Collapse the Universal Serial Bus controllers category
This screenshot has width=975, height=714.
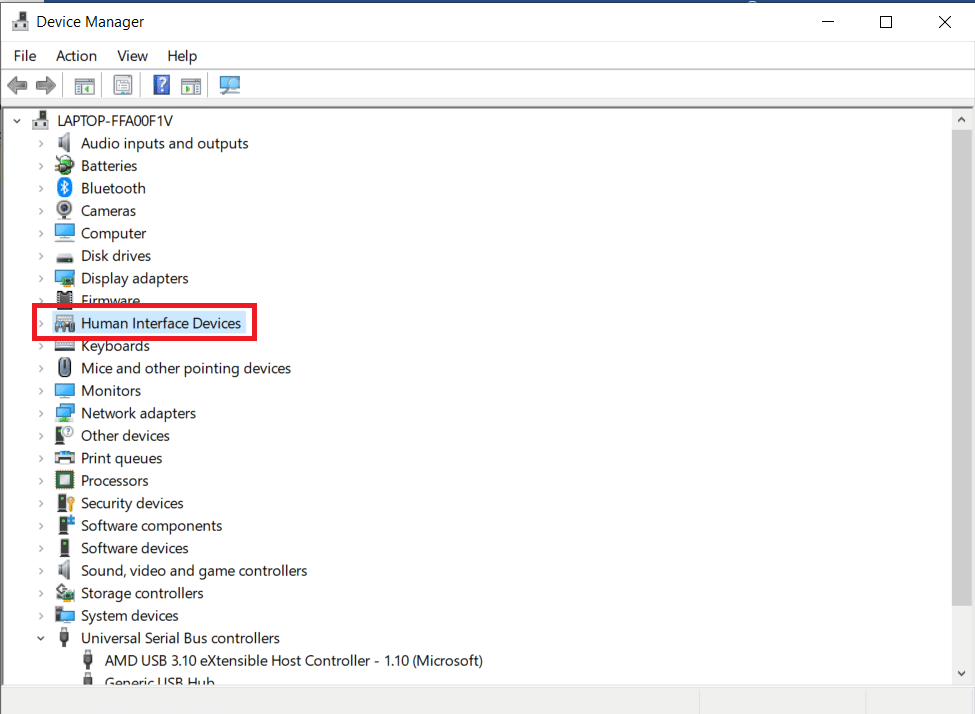point(40,638)
